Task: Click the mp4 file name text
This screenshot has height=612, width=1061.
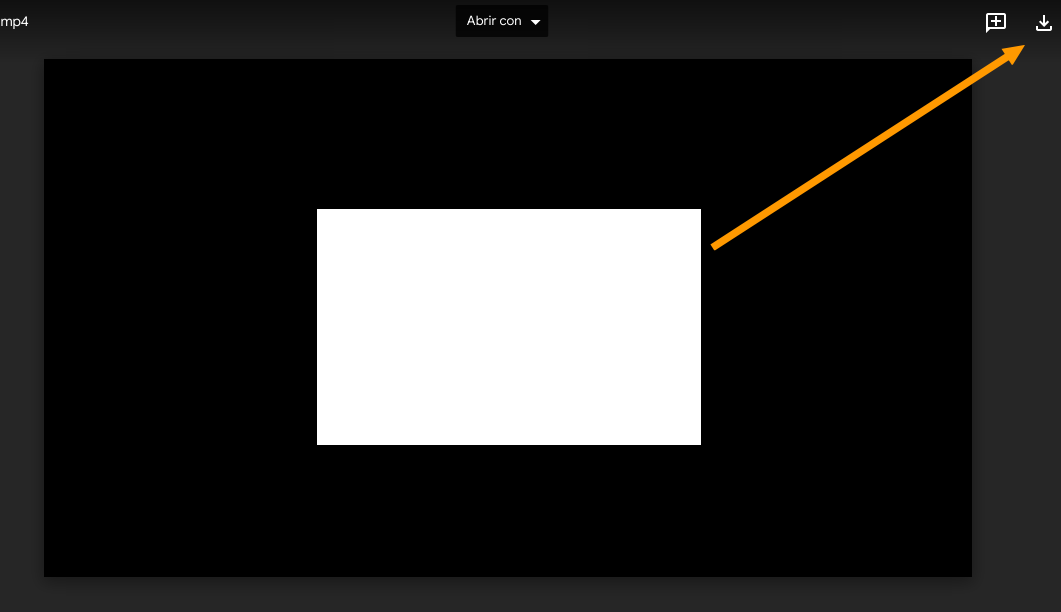Action: [x=14, y=21]
